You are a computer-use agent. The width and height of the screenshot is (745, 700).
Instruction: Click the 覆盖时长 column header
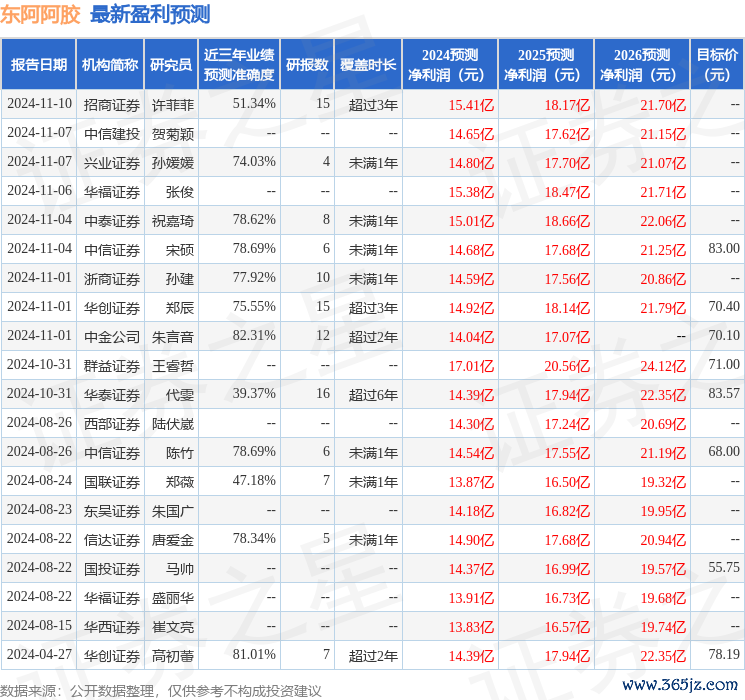tap(368, 65)
